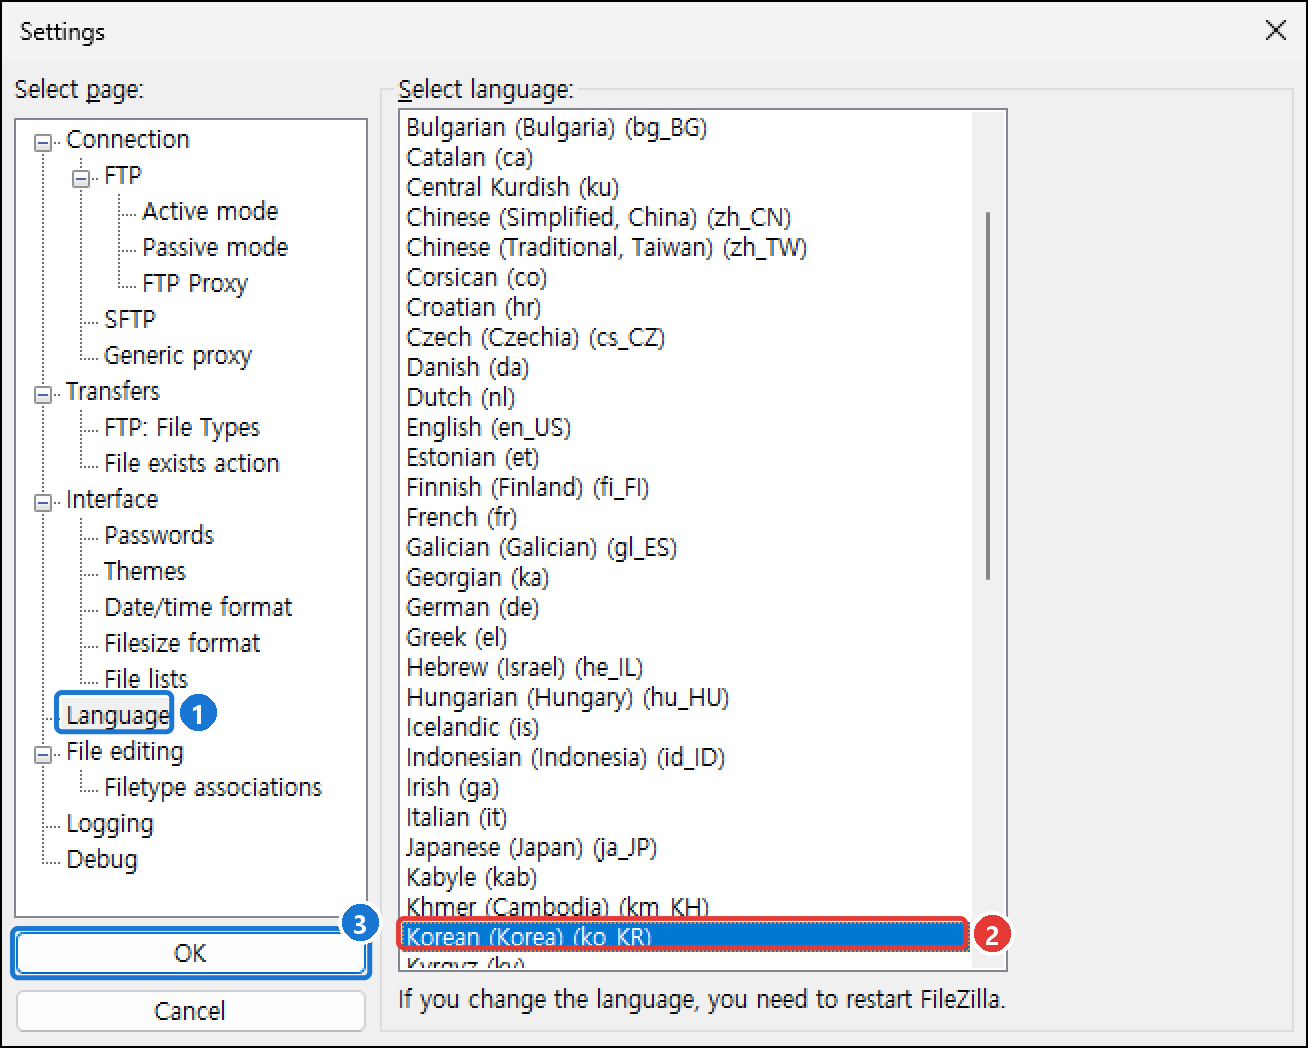Pick Italian (it) language
1308x1048 pixels.
(685, 817)
